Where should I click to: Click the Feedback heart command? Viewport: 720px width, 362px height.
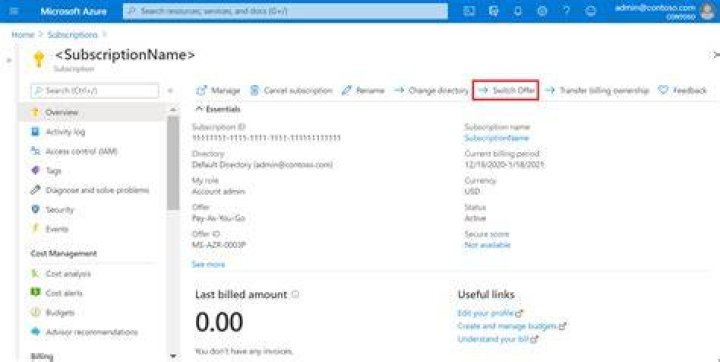point(682,90)
